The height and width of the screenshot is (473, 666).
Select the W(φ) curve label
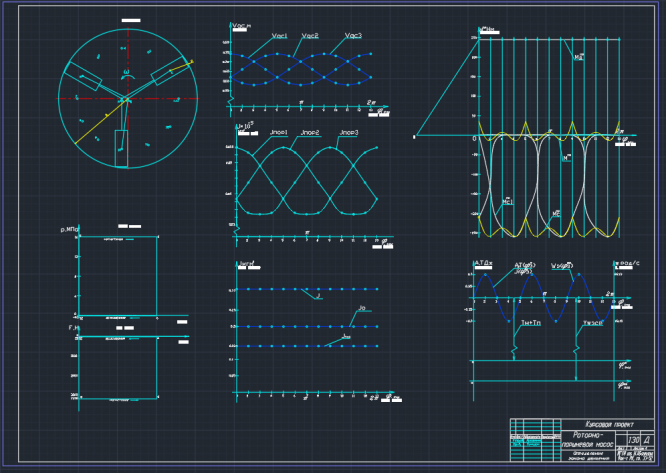coord(562,266)
